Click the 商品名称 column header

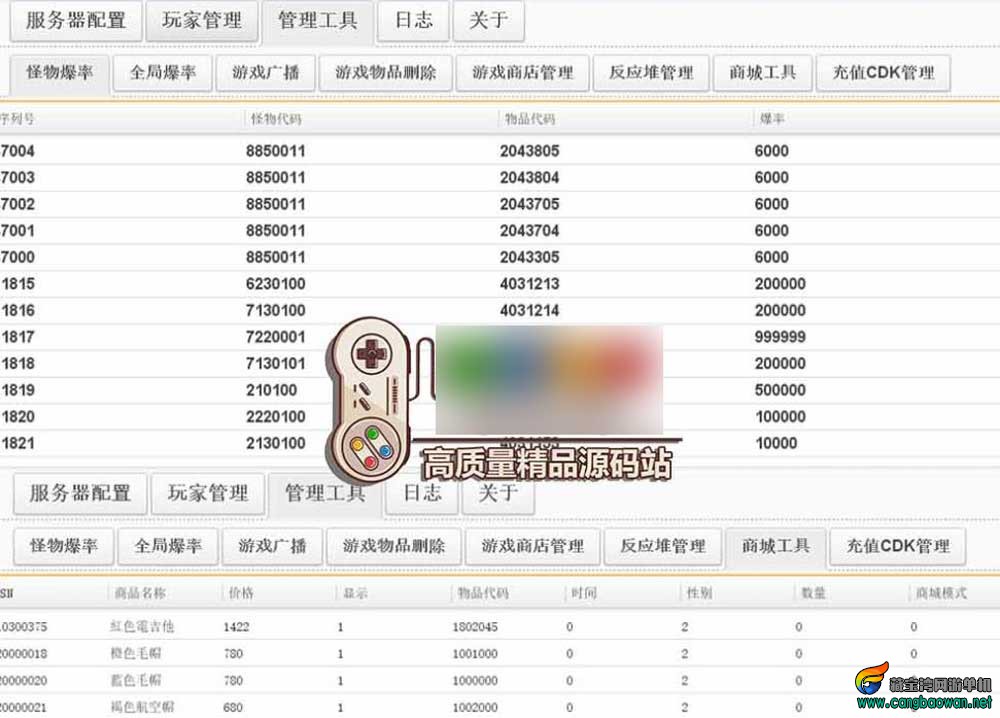pos(140,593)
